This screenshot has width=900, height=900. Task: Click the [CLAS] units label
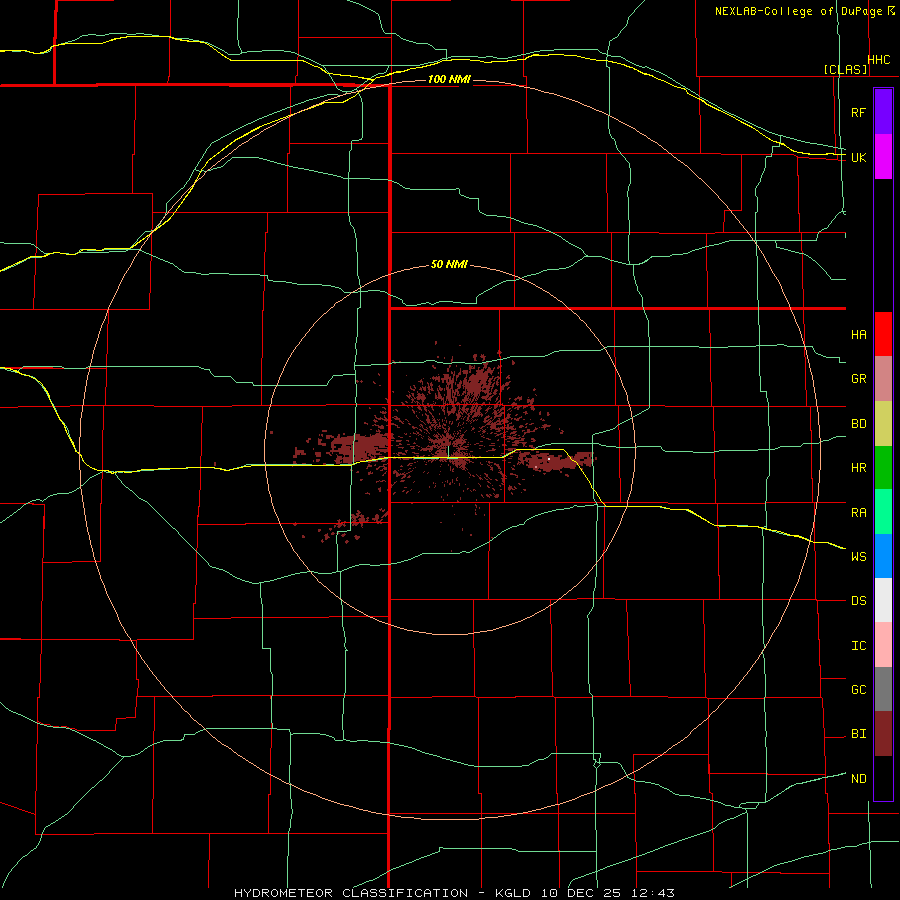(x=845, y=69)
